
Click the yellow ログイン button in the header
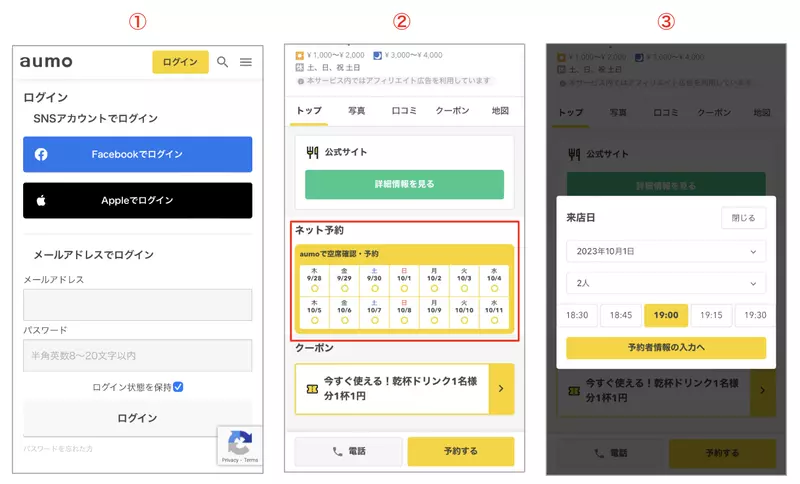180,62
